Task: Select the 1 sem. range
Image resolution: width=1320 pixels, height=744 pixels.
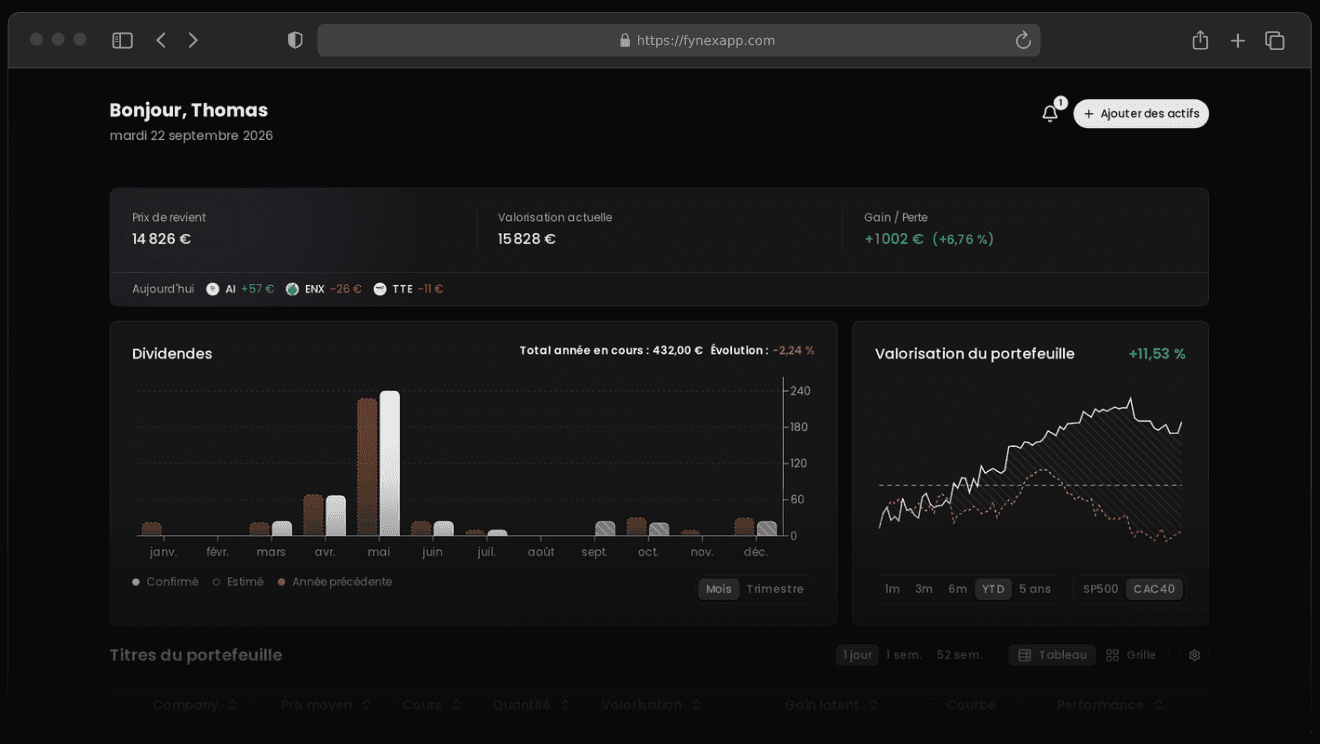Action: click(904, 655)
